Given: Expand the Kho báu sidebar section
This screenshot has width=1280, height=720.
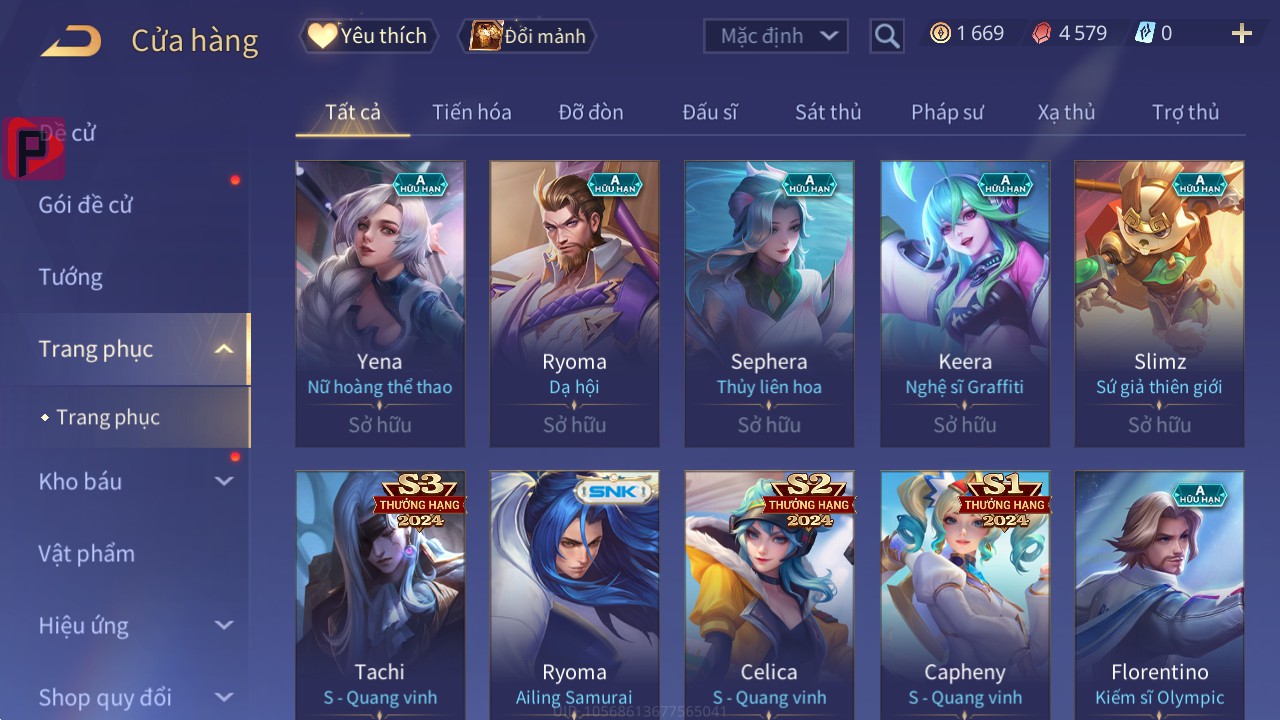Looking at the screenshot, I should click(x=224, y=481).
